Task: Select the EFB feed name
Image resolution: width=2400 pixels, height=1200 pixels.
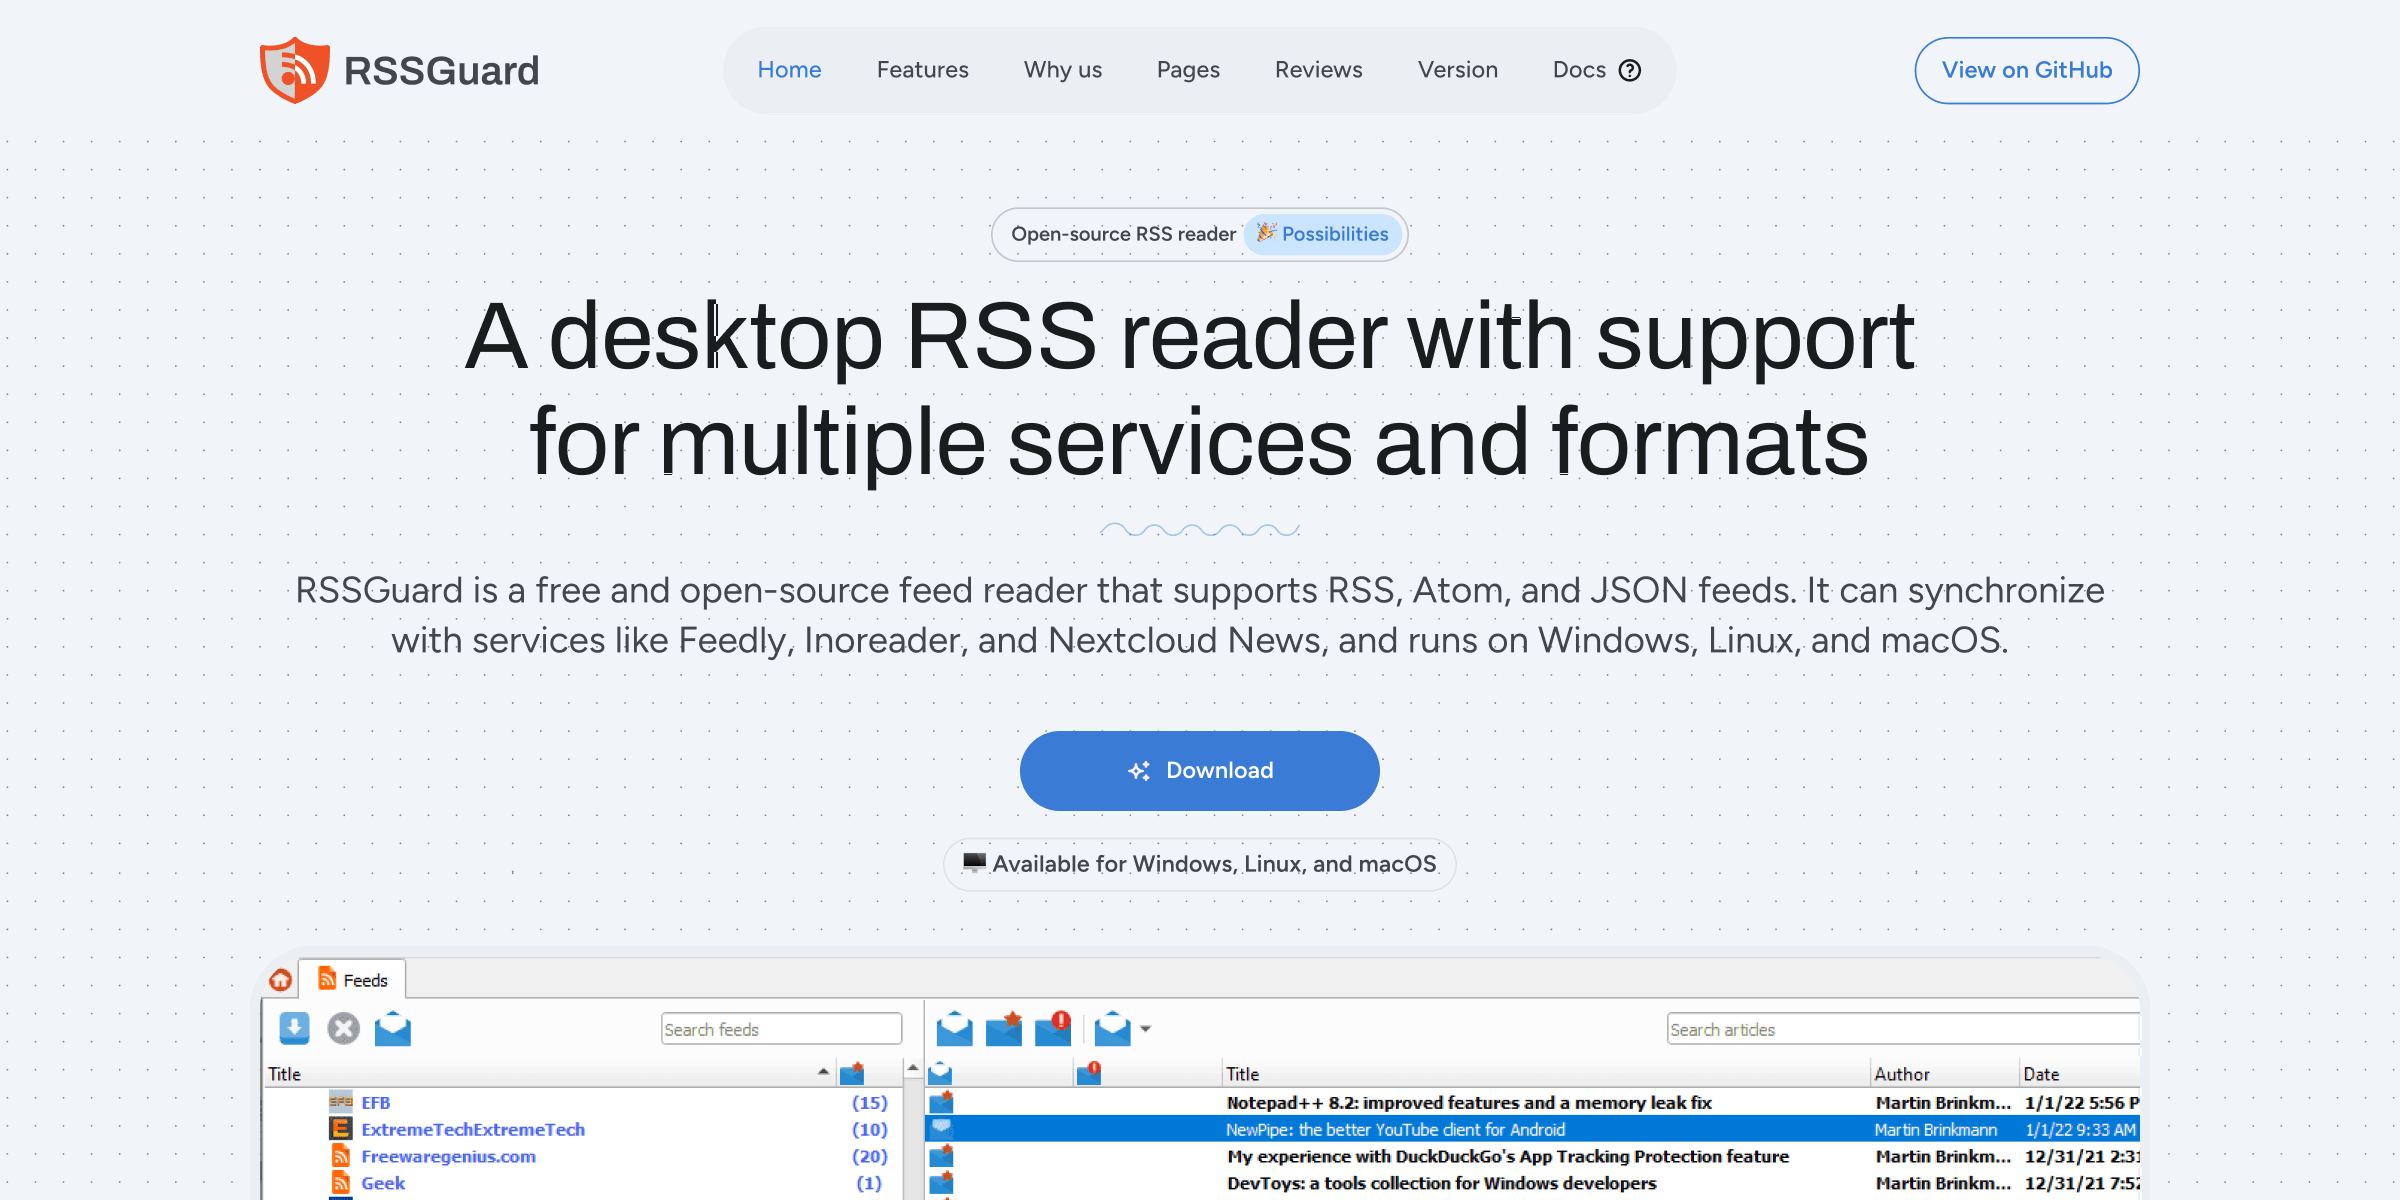Action: click(x=375, y=1102)
